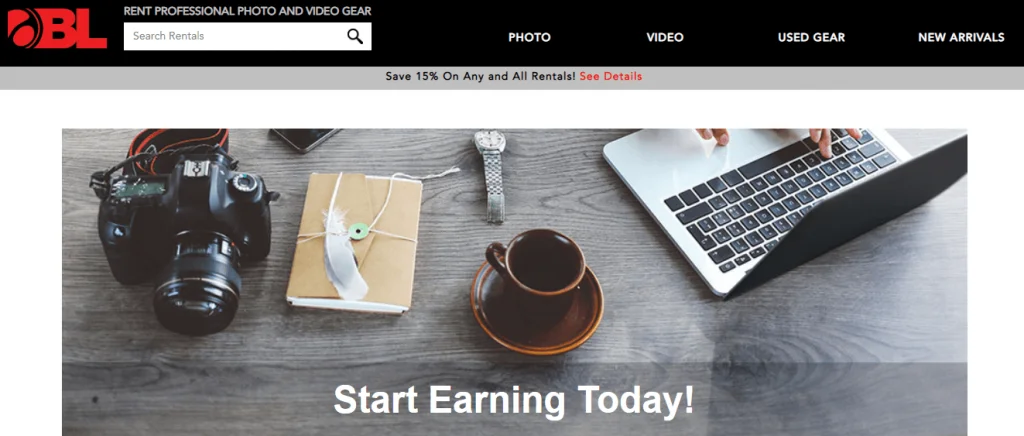Open the VIDEO menu
The image size is (1024, 436).
[x=665, y=37]
